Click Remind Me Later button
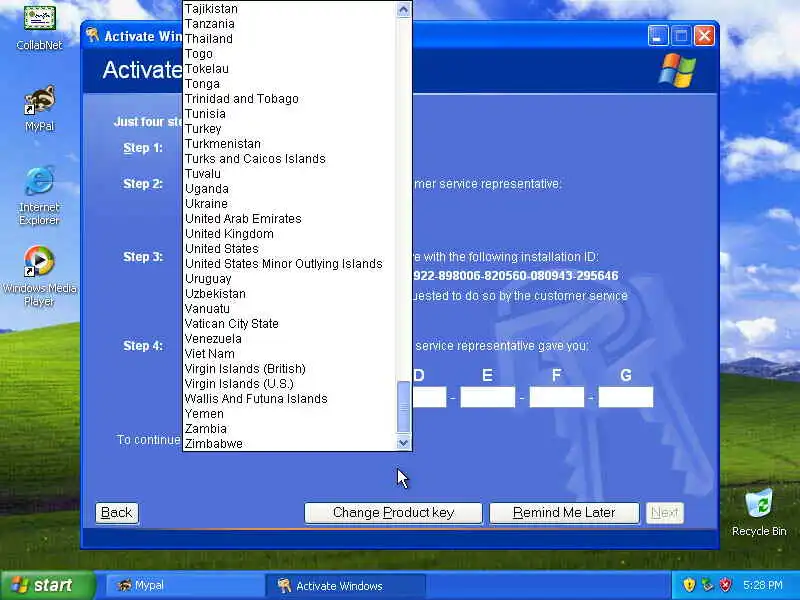Image resolution: width=800 pixels, height=600 pixels. [x=564, y=513]
